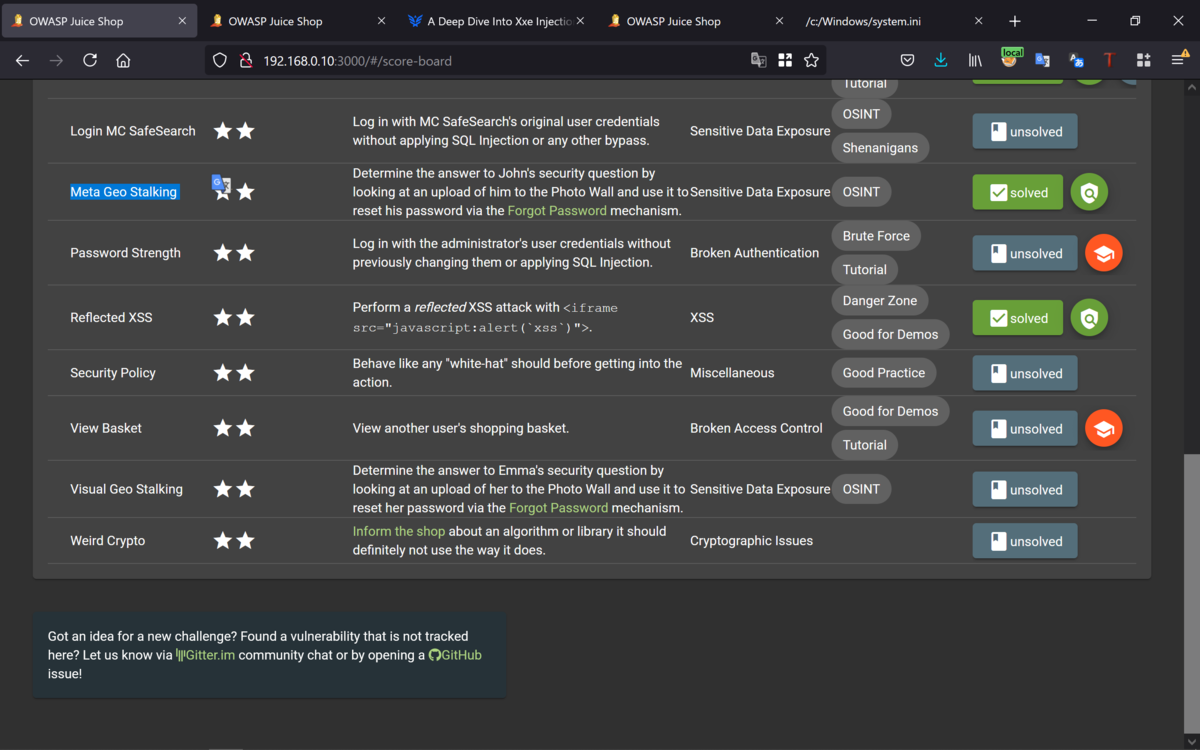The width and height of the screenshot is (1200, 750).
Task: Click unsolved button for Security Policy
Action: tap(1024, 373)
